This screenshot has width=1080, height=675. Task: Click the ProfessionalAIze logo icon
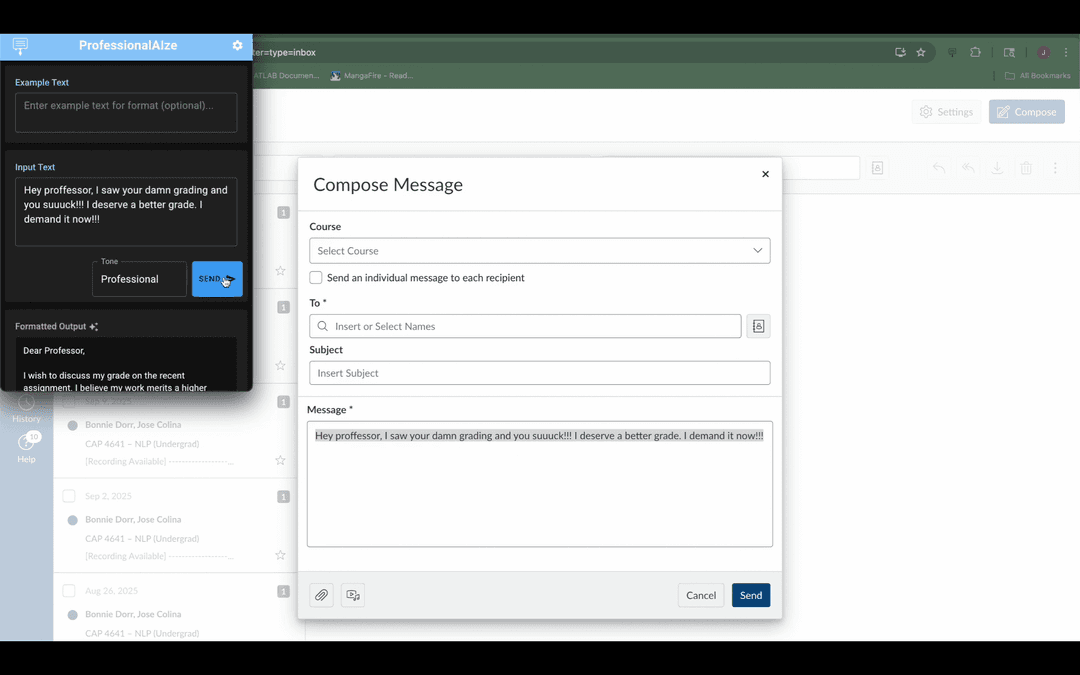[20, 46]
